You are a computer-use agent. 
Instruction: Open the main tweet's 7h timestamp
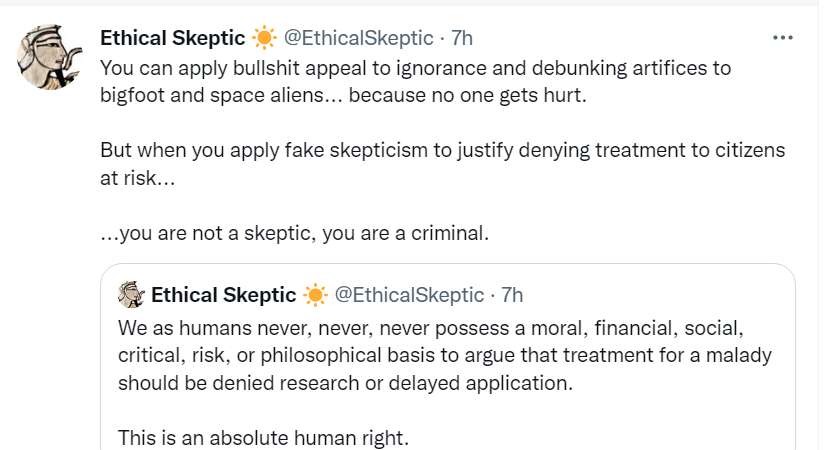click(x=461, y=39)
